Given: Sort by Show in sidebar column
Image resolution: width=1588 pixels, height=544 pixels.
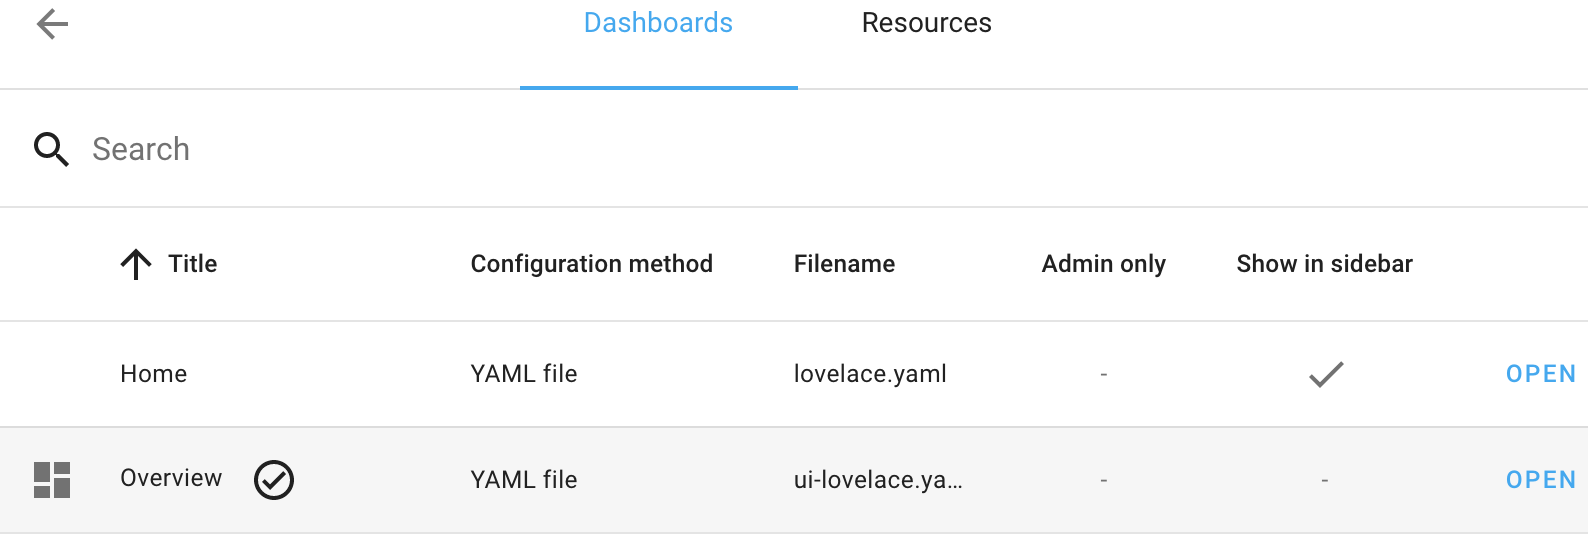Looking at the screenshot, I should click(1324, 264).
